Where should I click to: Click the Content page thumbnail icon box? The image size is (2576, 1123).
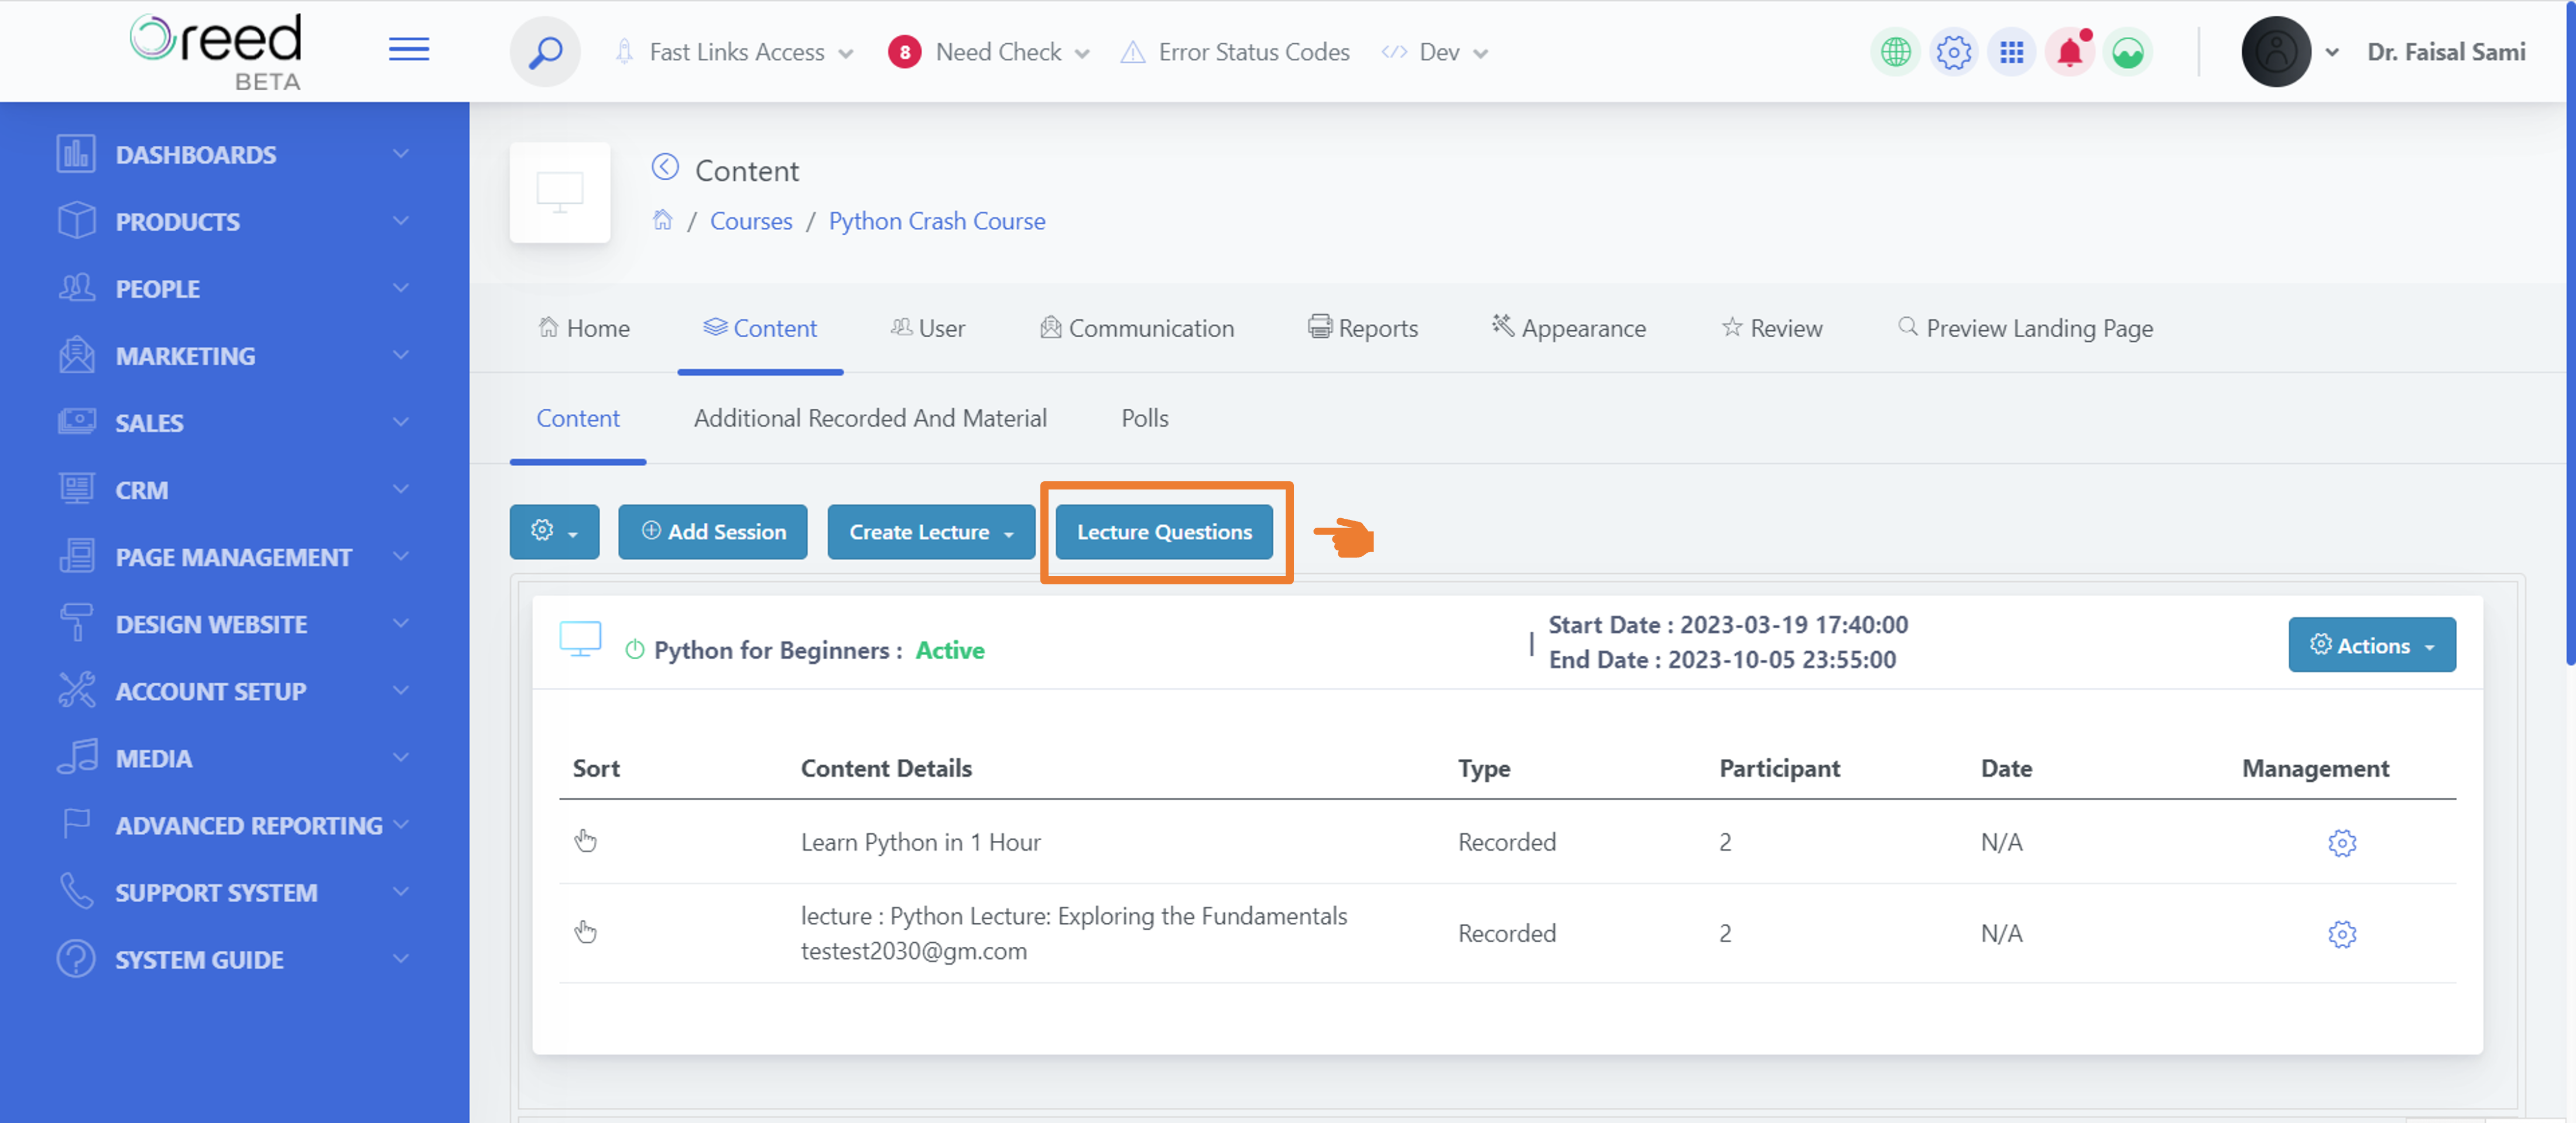559,192
